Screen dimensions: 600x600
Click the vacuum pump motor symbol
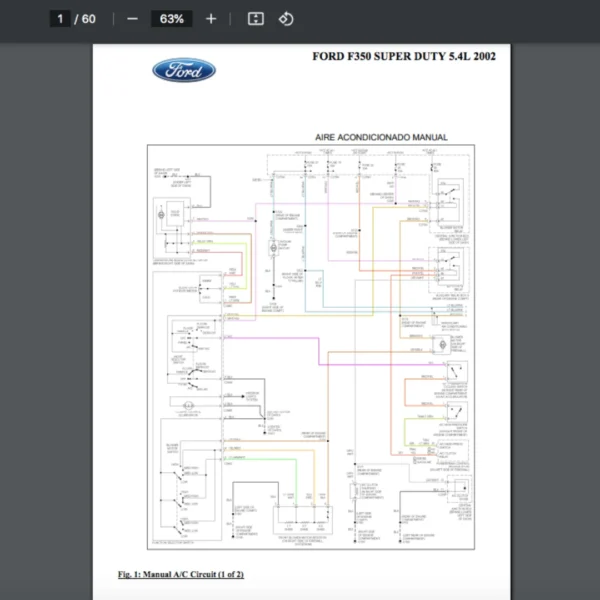tap(272, 247)
